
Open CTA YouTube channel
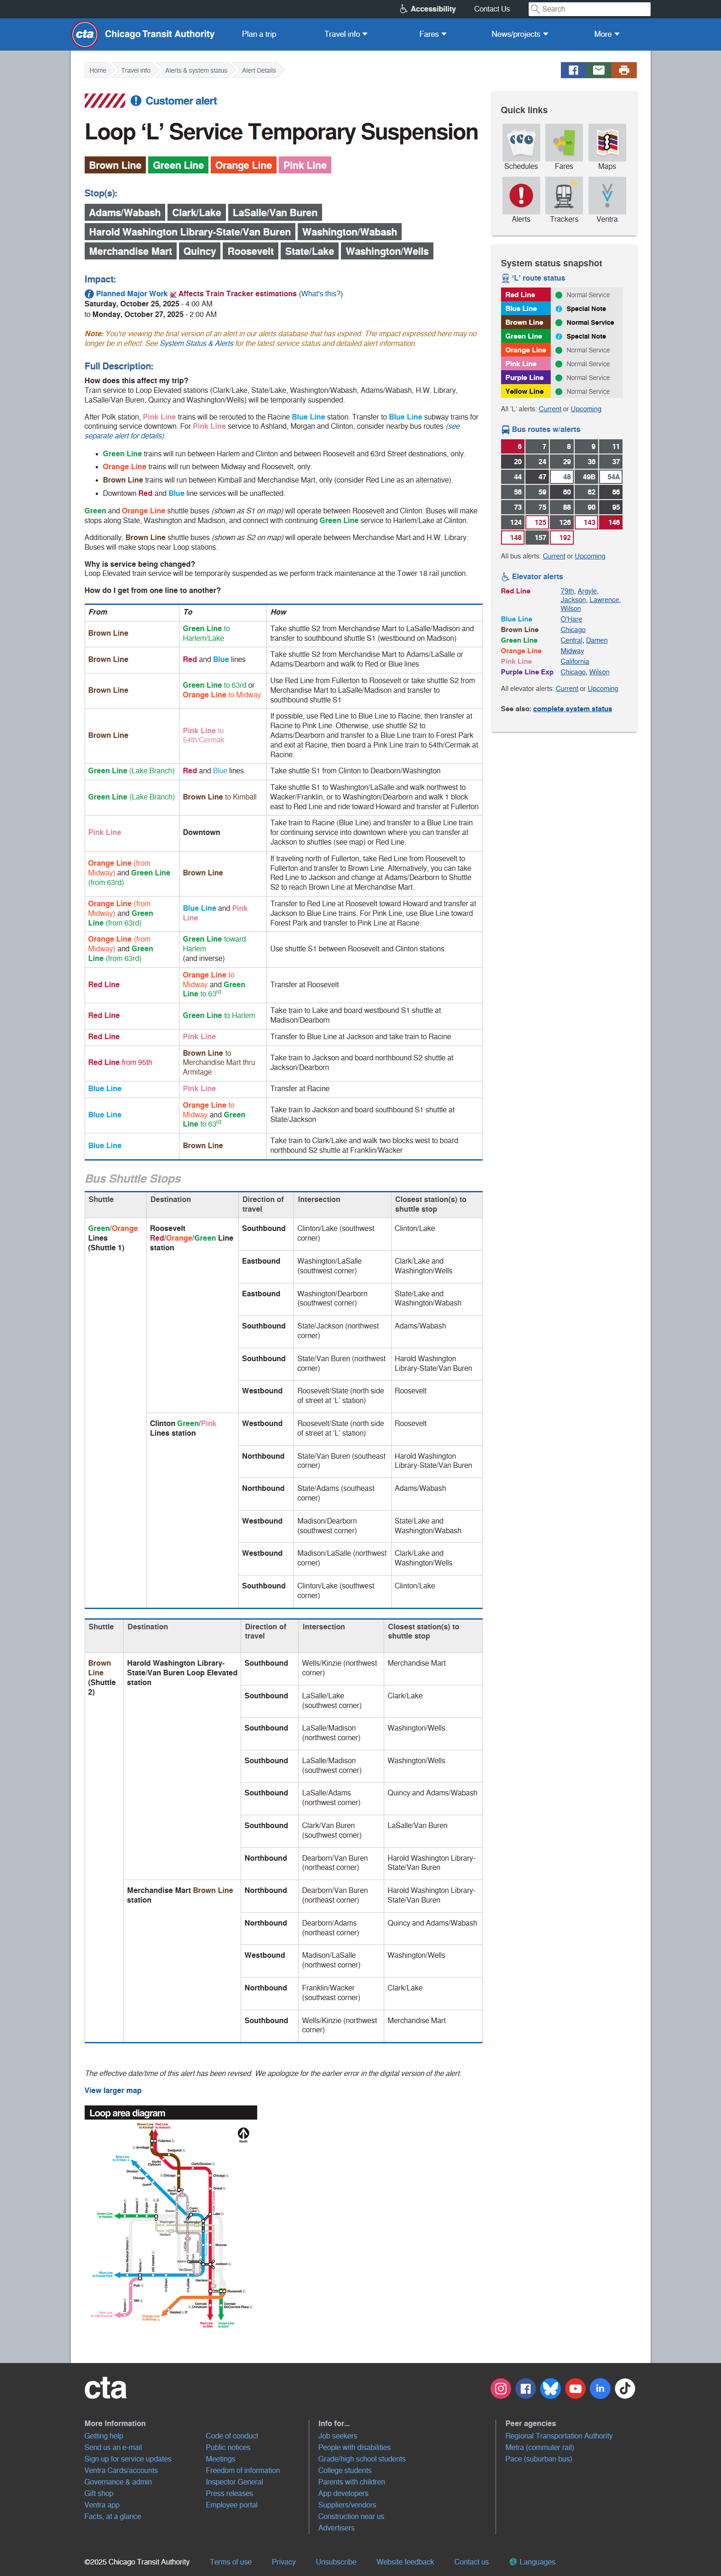[x=575, y=2388]
